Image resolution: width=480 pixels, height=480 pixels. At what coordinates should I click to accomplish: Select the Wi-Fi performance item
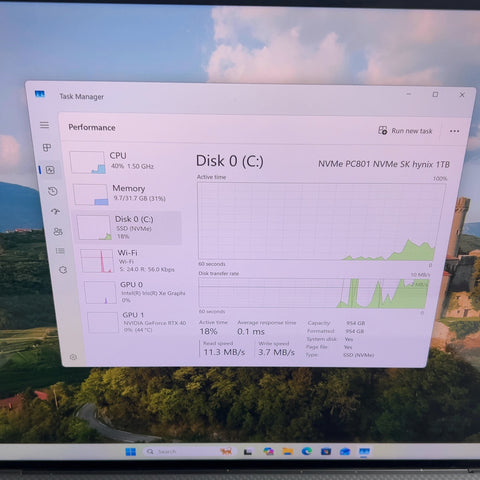point(128,261)
